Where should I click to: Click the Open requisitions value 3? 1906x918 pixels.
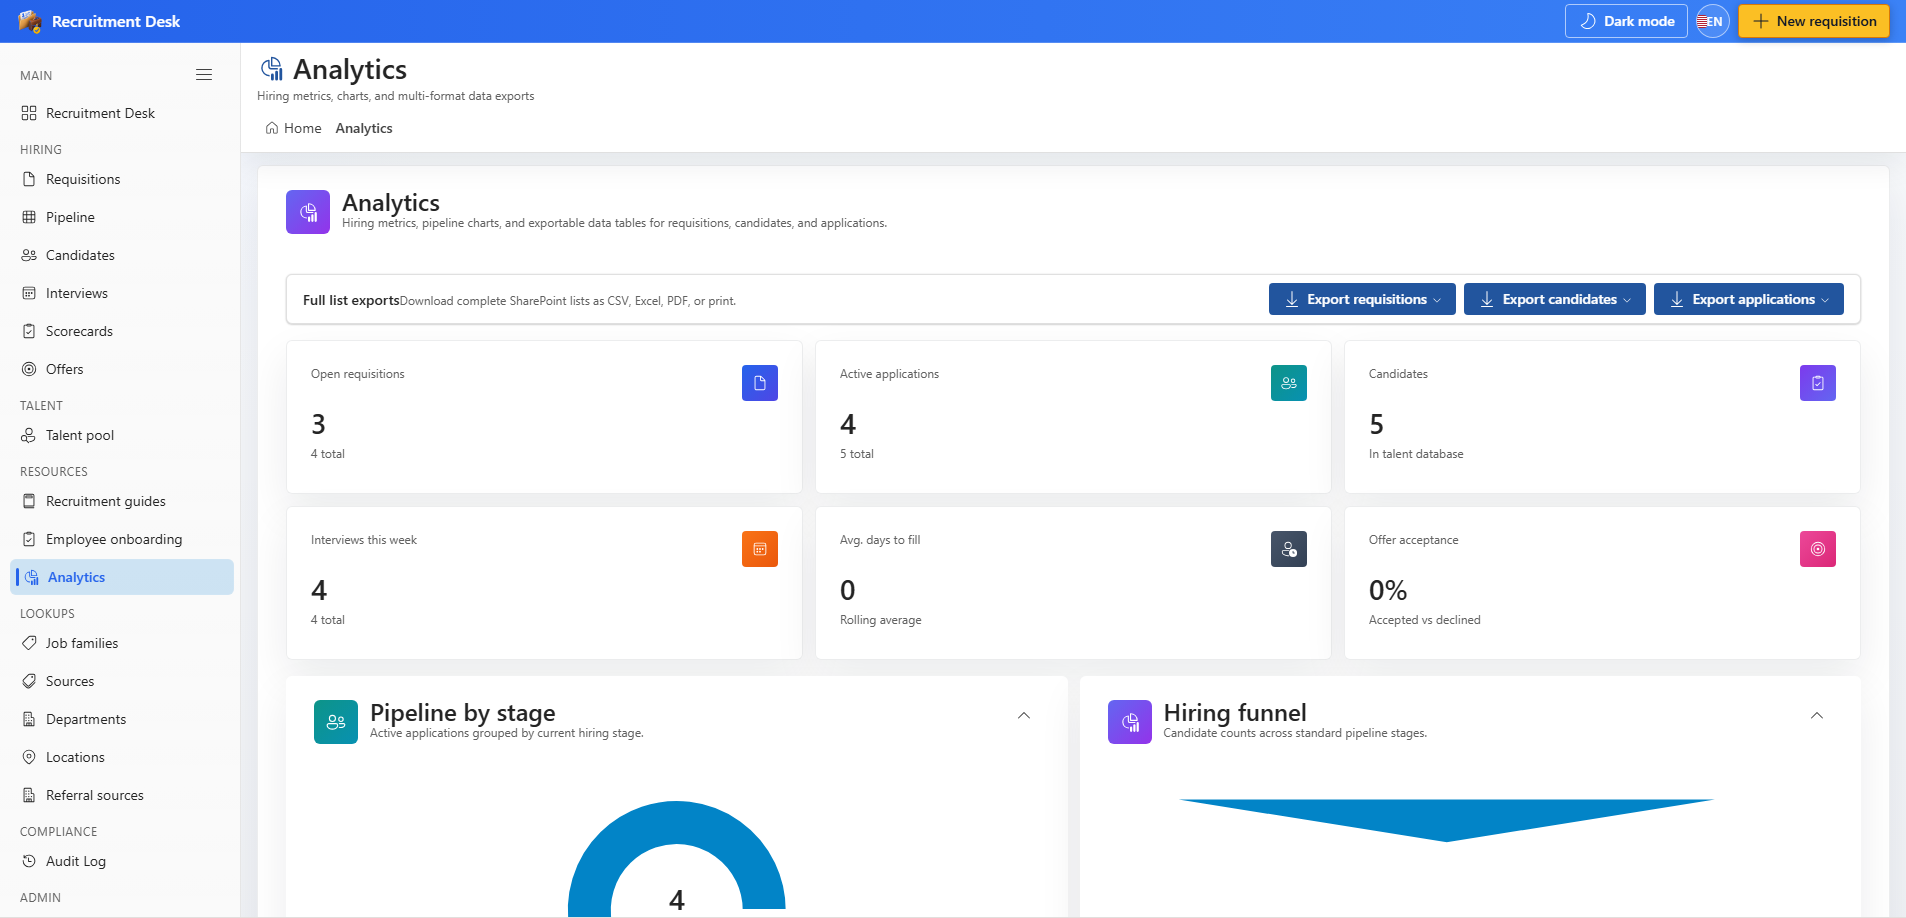pyautogui.click(x=318, y=424)
